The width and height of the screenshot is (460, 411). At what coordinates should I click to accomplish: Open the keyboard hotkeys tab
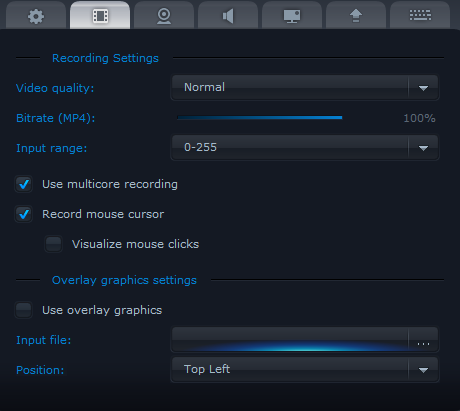pyautogui.click(x=420, y=15)
